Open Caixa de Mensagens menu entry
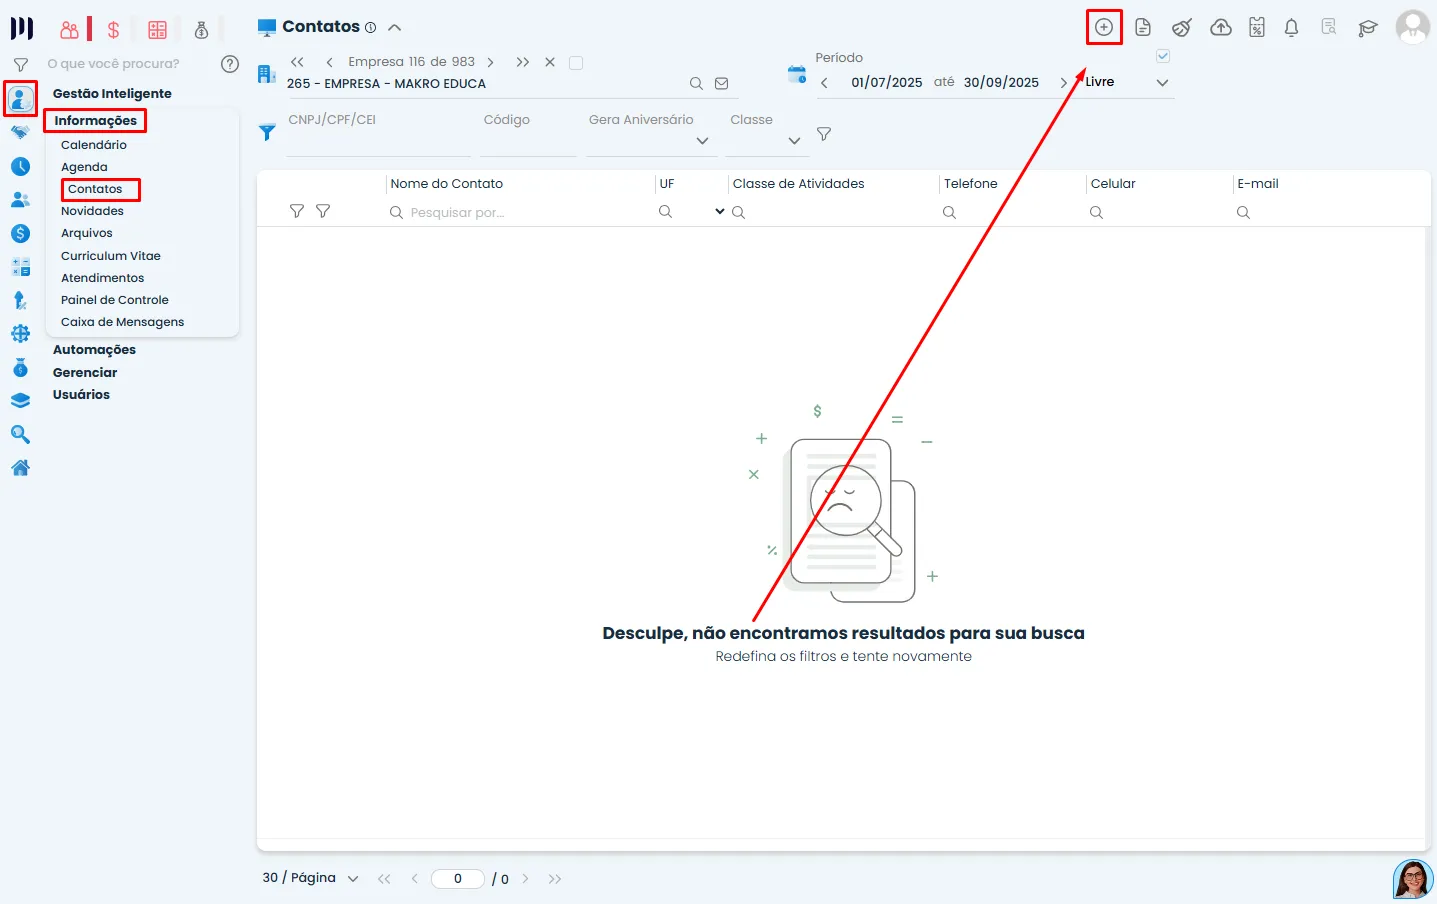 122,322
